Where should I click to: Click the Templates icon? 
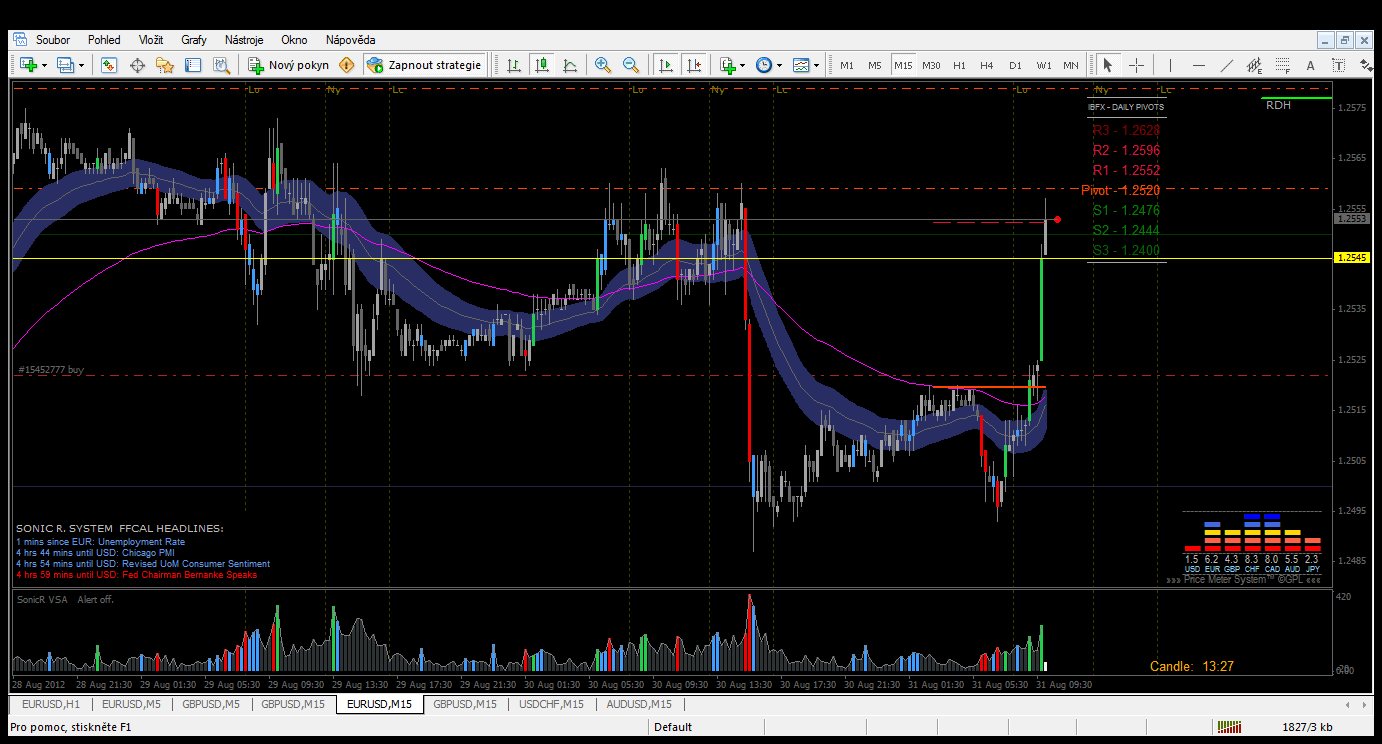(x=801, y=65)
